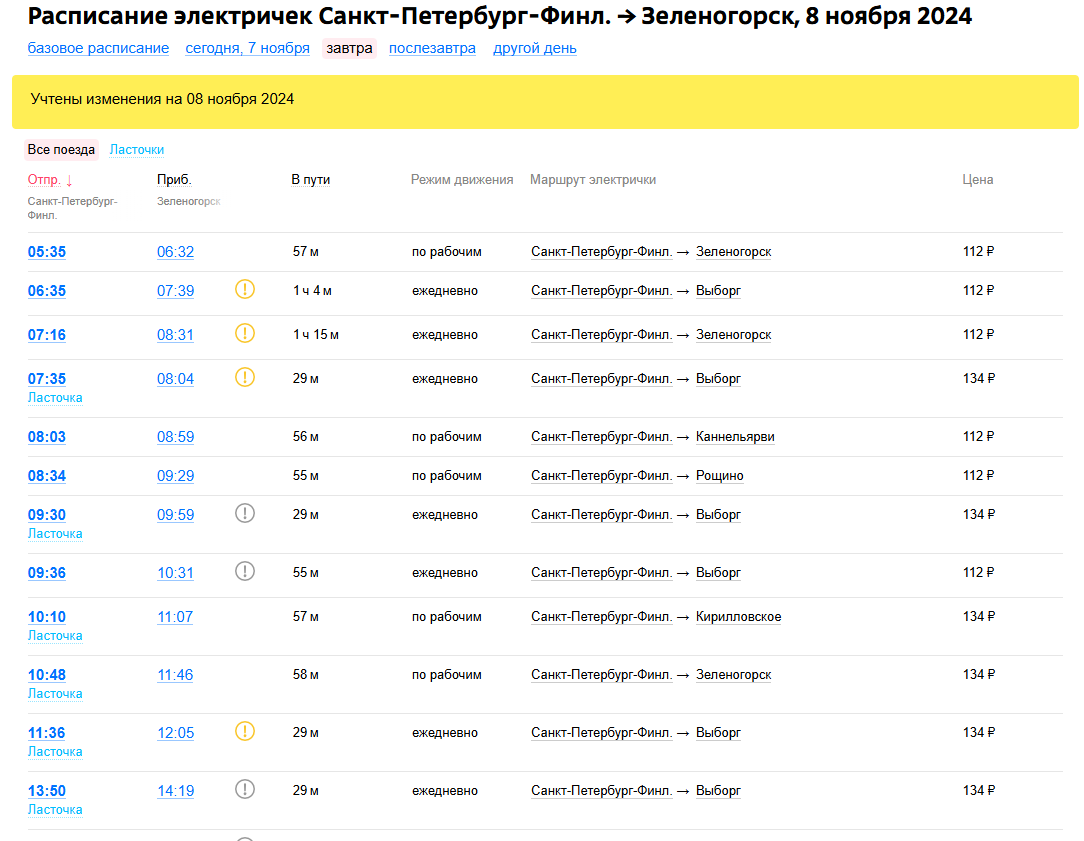Screen dimensions: 1084x841
Task: Click Ласточка label under 09:30
Action: point(55,534)
